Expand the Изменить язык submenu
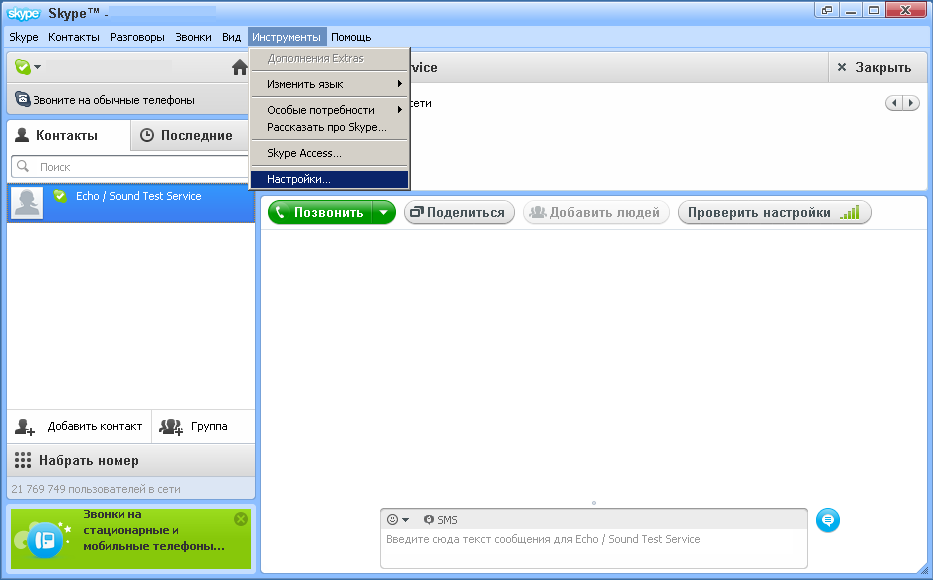Viewport: 933px width, 580px height. point(330,84)
